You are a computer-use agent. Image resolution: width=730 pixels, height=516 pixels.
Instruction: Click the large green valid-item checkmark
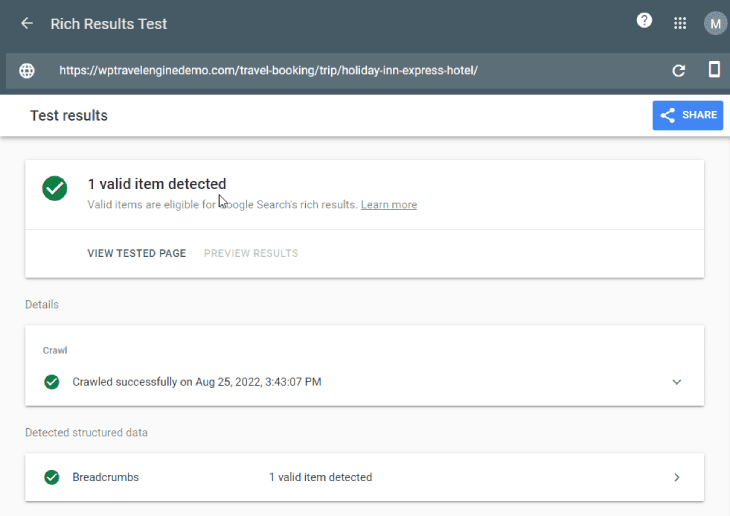point(54,188)
